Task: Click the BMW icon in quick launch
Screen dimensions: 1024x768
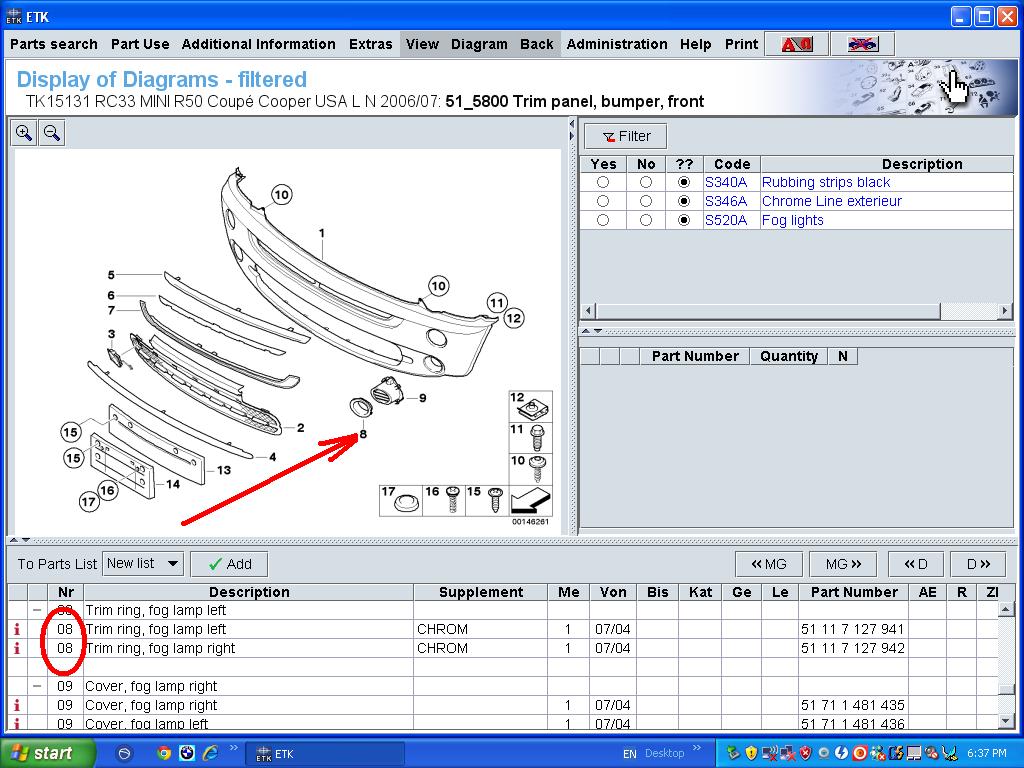Action: (x=187, y=753)
